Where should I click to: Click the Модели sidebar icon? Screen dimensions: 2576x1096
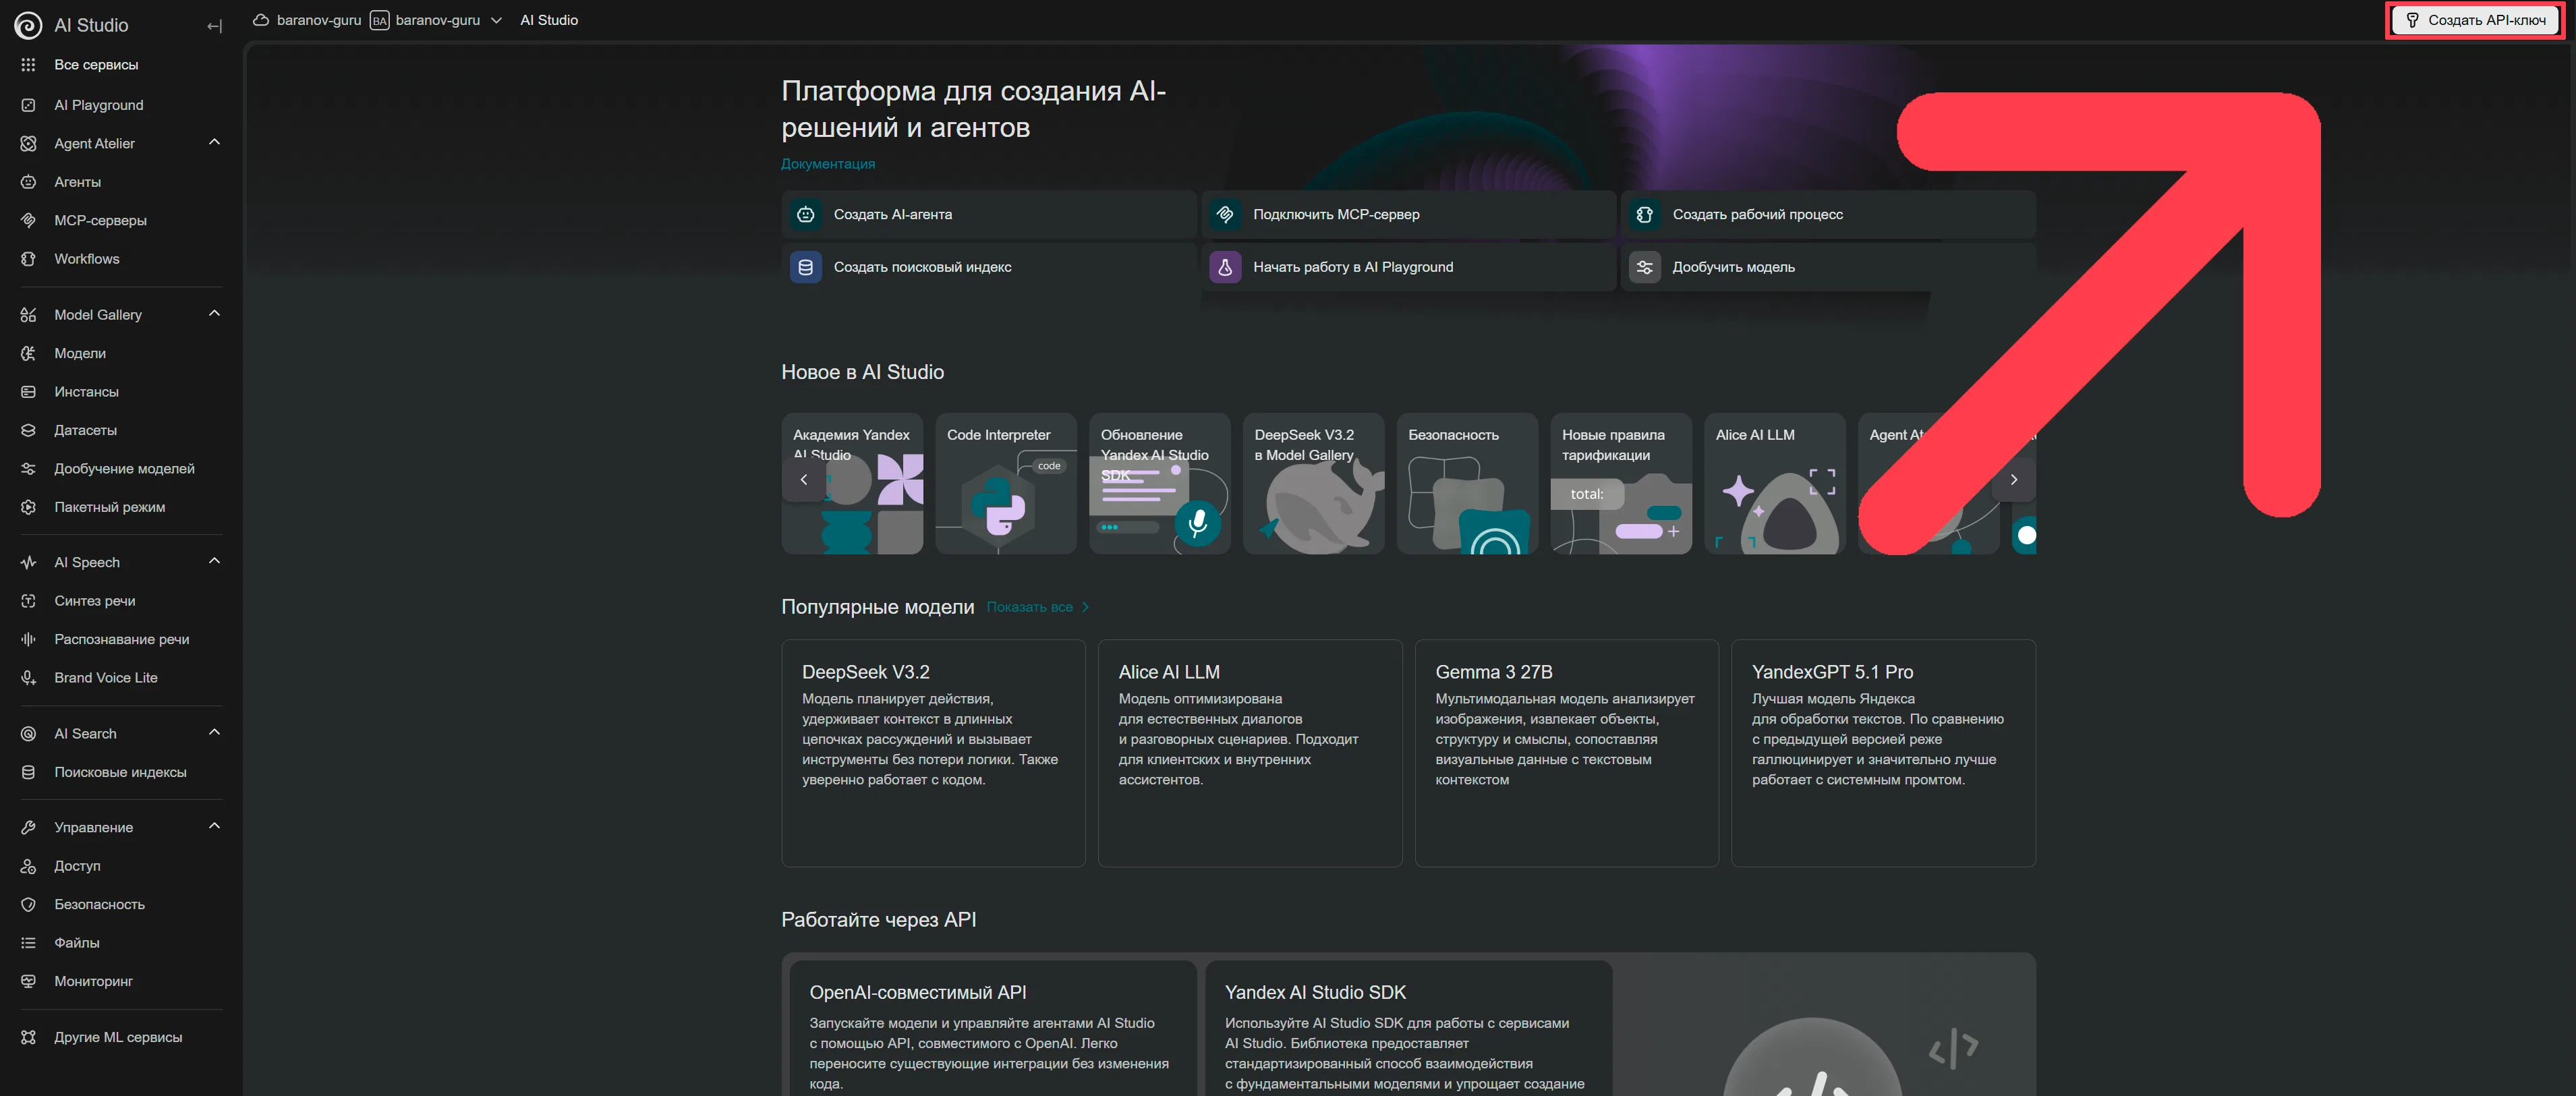(28, 353)
